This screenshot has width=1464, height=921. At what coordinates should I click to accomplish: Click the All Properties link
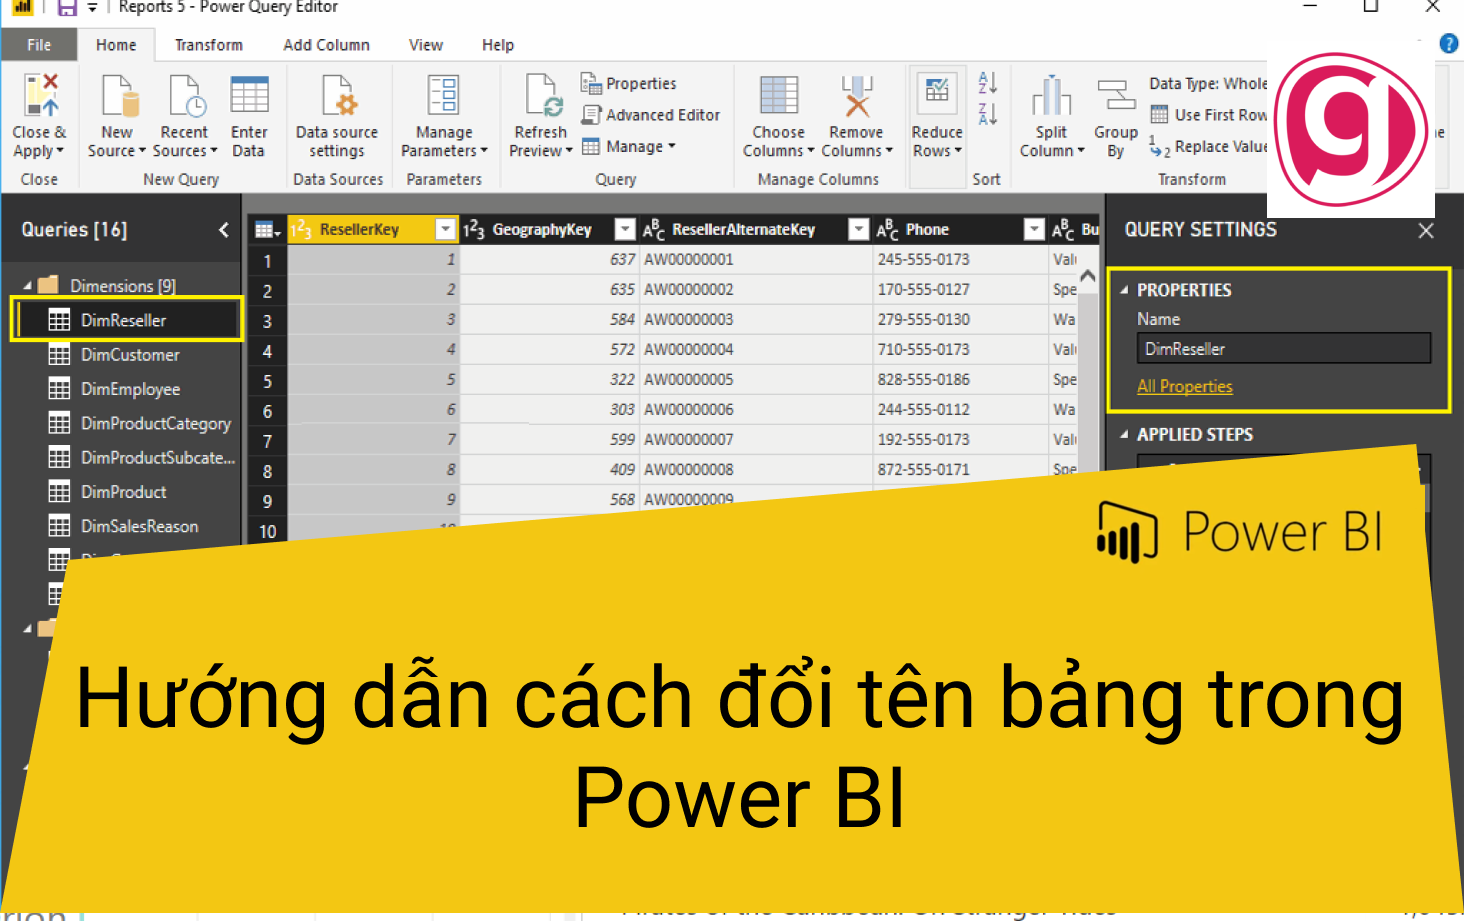pos(1185,386)
